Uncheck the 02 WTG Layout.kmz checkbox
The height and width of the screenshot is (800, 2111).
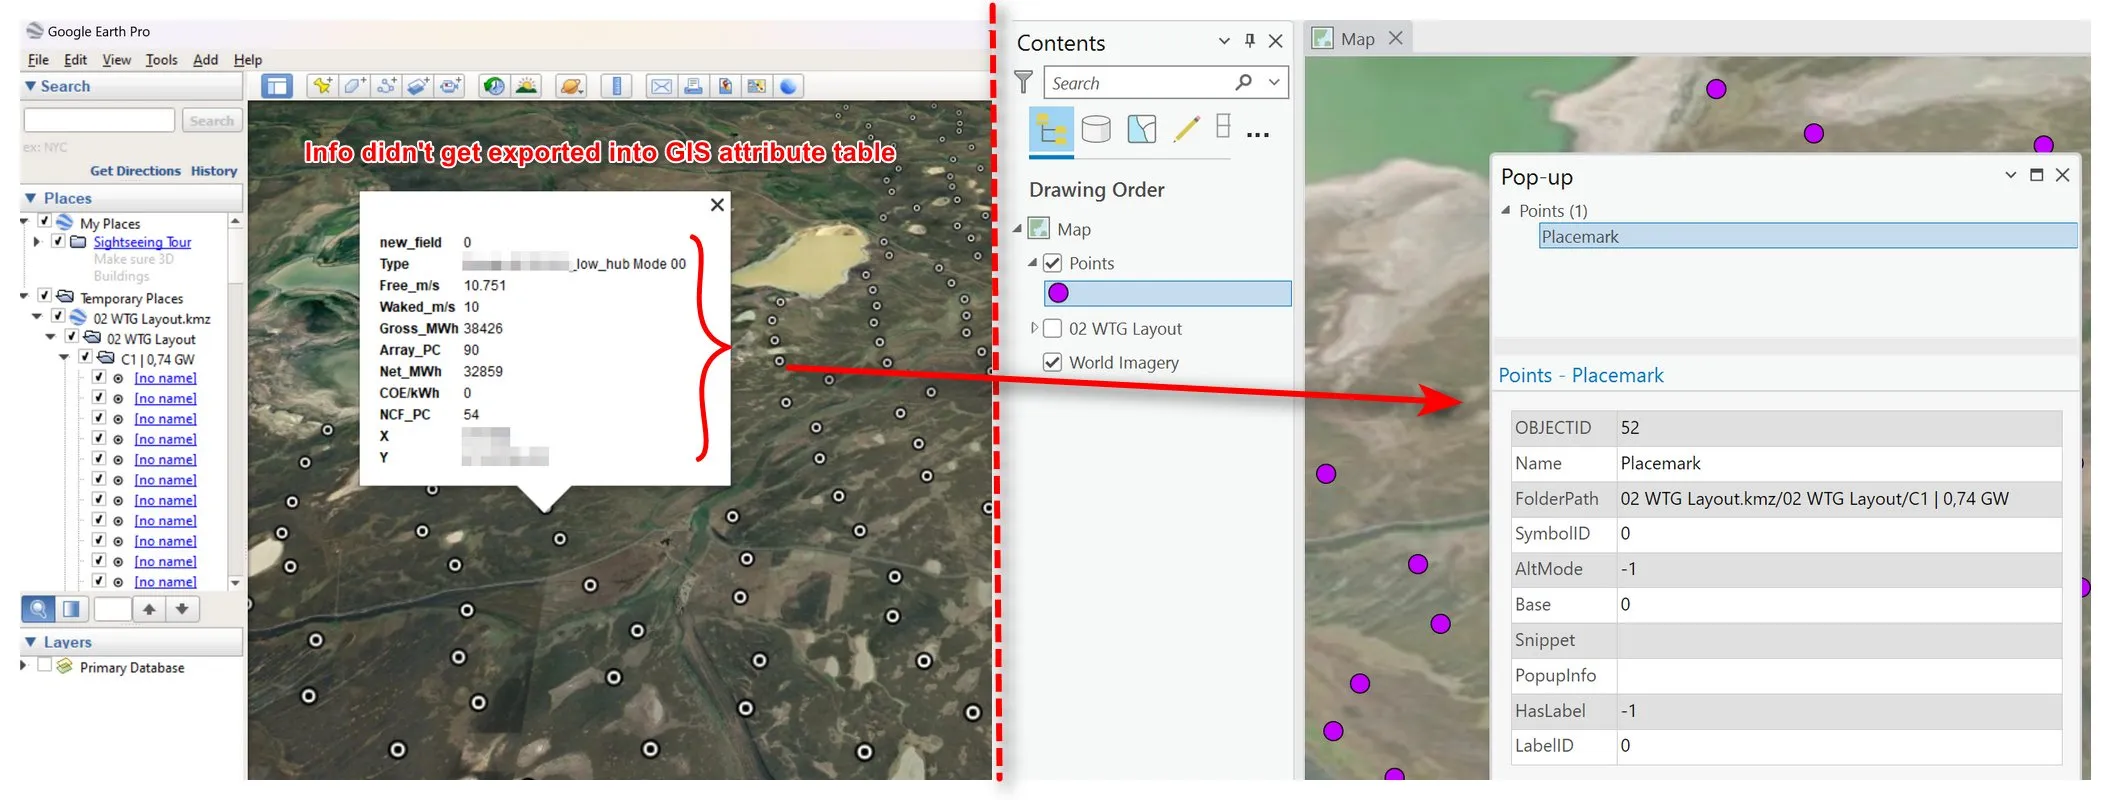tap(57, 318)
